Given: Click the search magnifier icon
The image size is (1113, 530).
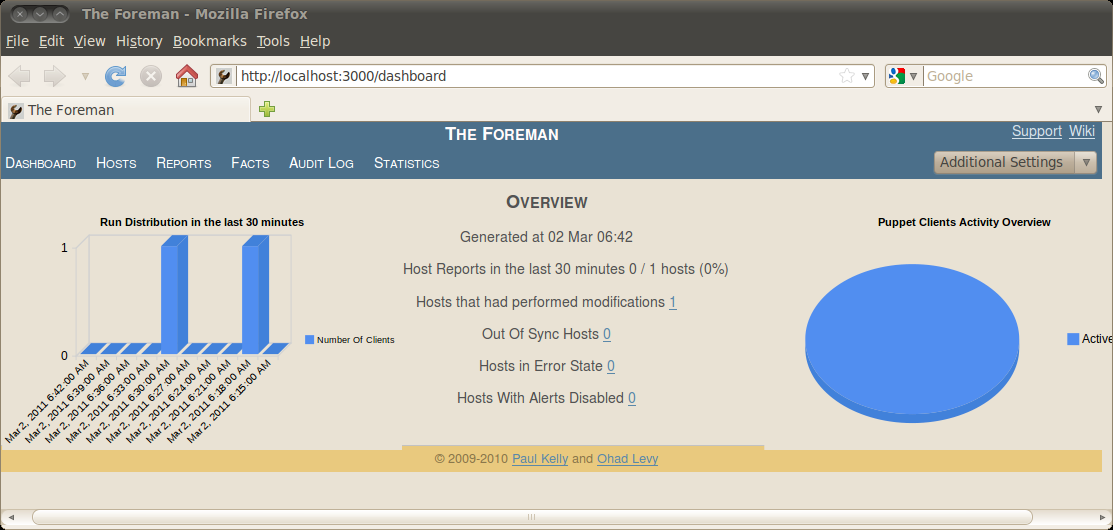Looking at the screenshot, I should [1096, 76].
